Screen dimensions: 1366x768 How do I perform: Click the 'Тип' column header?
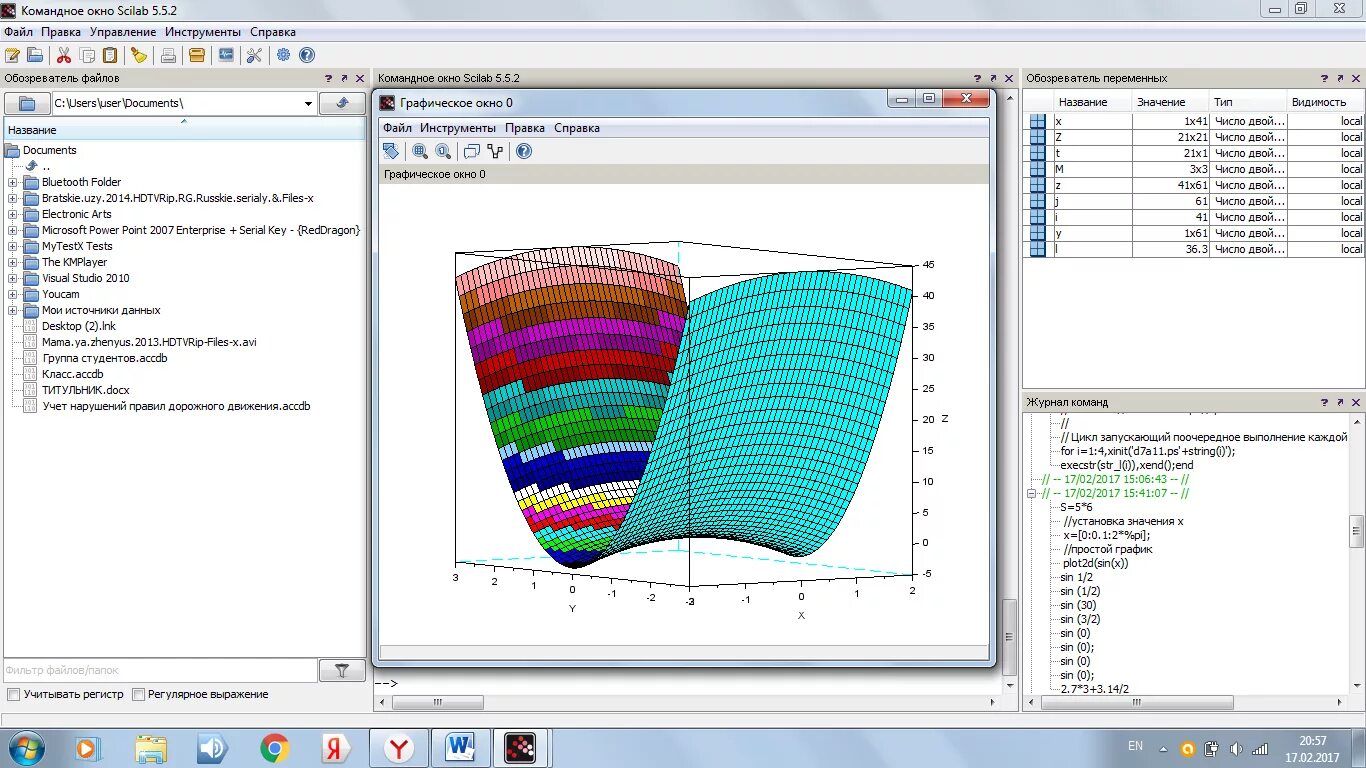click(x=1248, y=102)
